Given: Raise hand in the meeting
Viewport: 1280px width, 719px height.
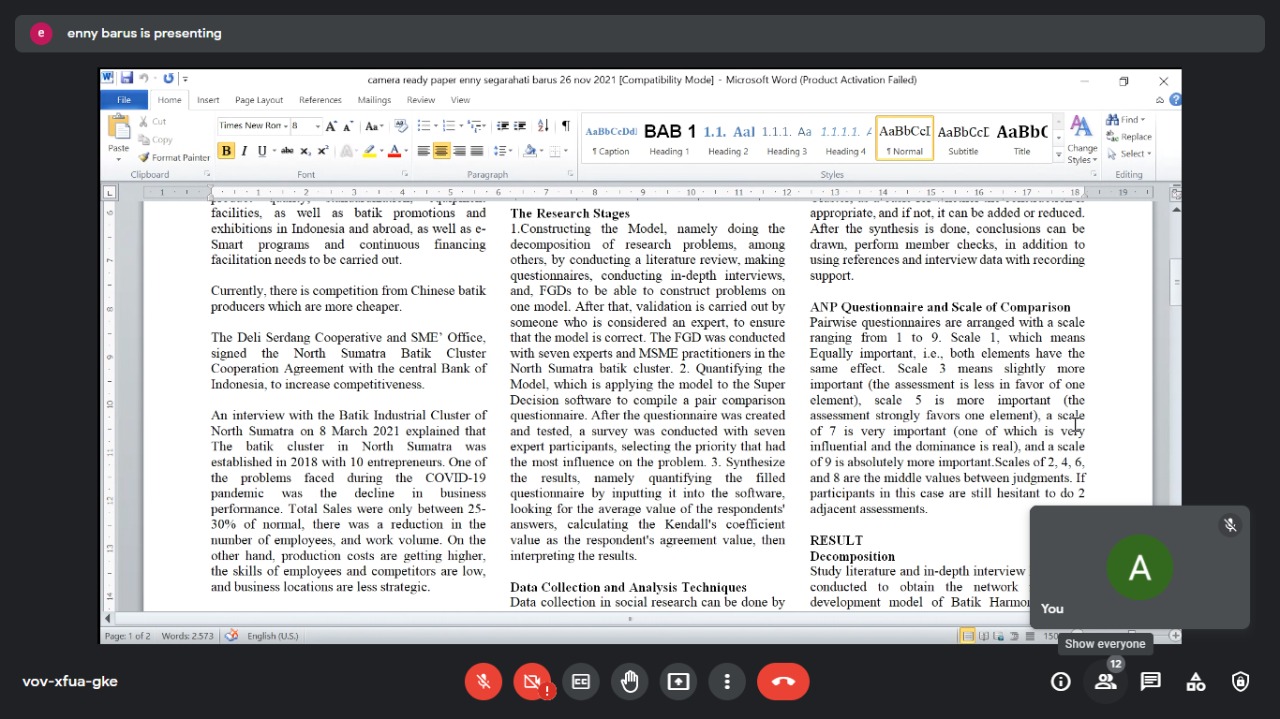Looking at the screenshot, I should [630, 682].
